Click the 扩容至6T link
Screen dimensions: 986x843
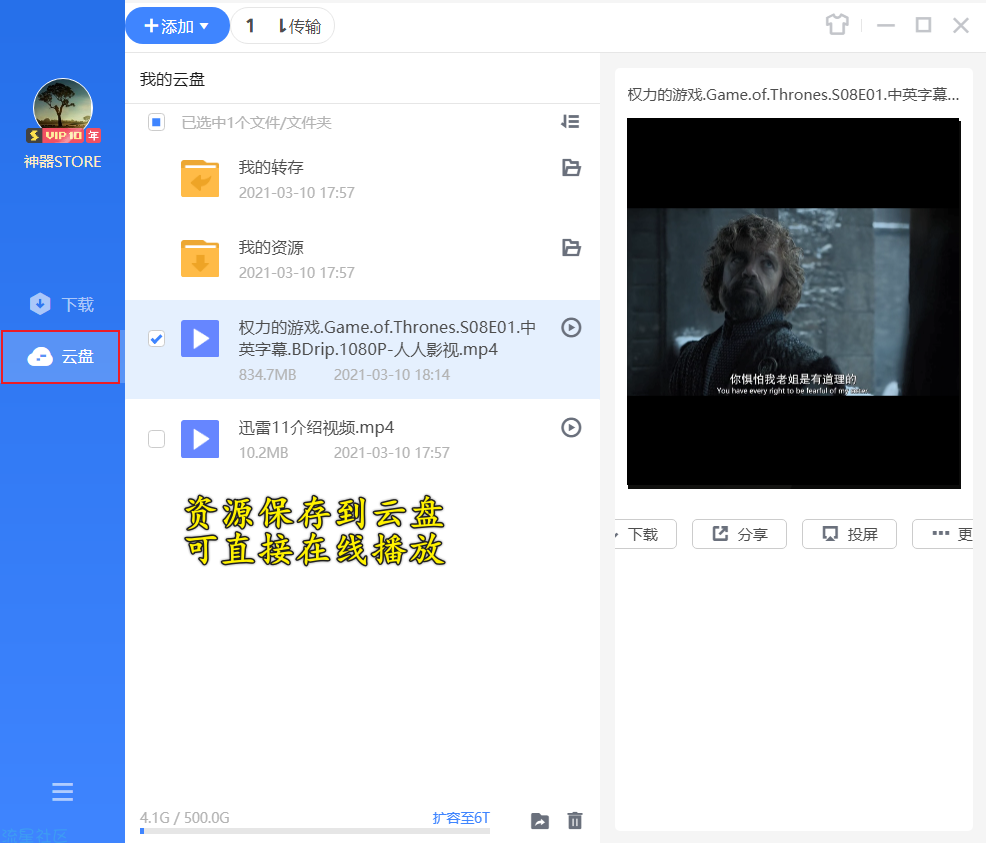(461, 818)
